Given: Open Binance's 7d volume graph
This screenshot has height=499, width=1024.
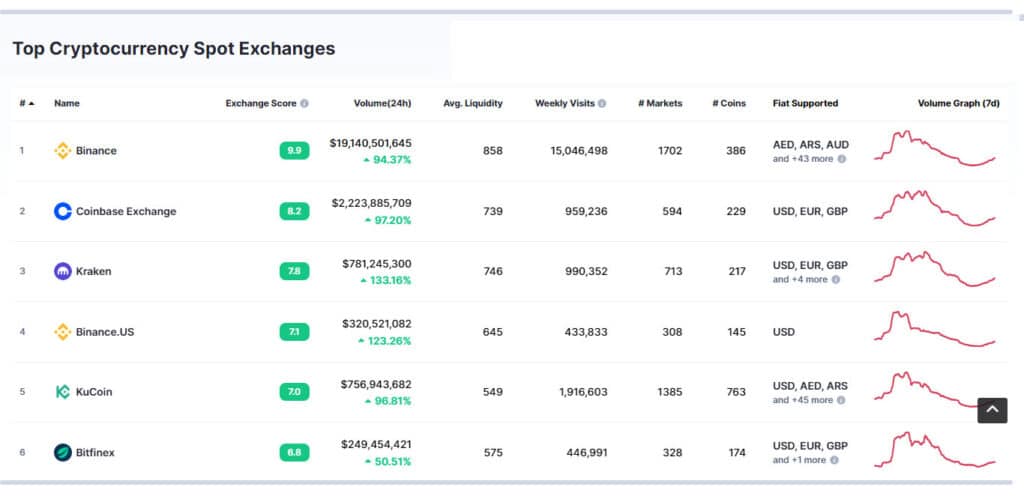Looking at the screenshot, I should [x=935, y=148].
